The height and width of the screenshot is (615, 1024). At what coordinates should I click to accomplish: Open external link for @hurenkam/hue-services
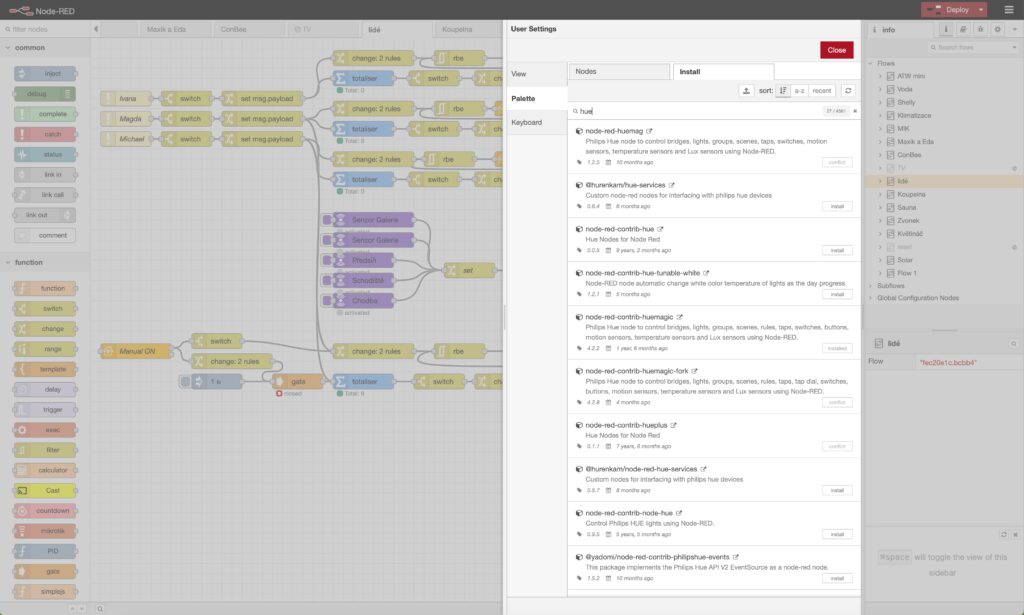pyautogui.click(x=671, y=185)
